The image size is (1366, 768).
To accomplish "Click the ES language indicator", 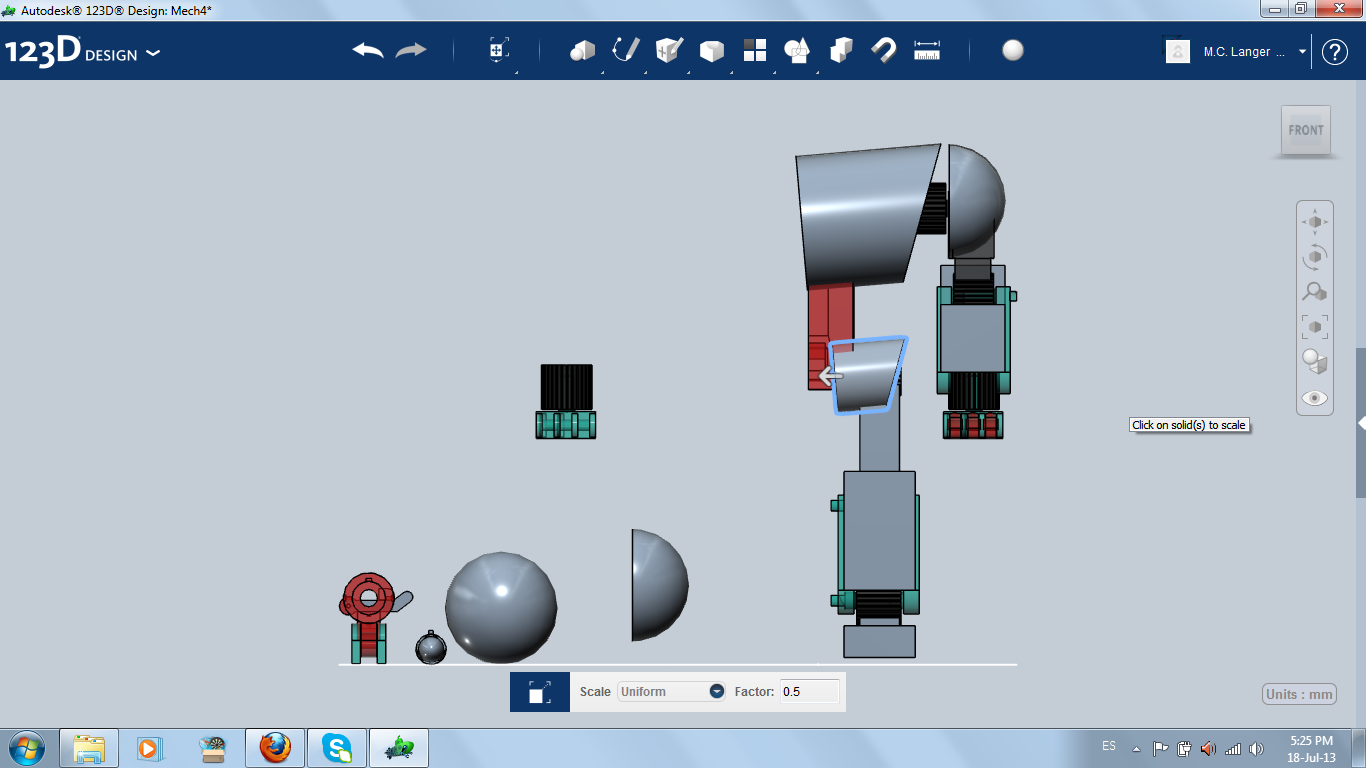I will [x=1109, y=746].
